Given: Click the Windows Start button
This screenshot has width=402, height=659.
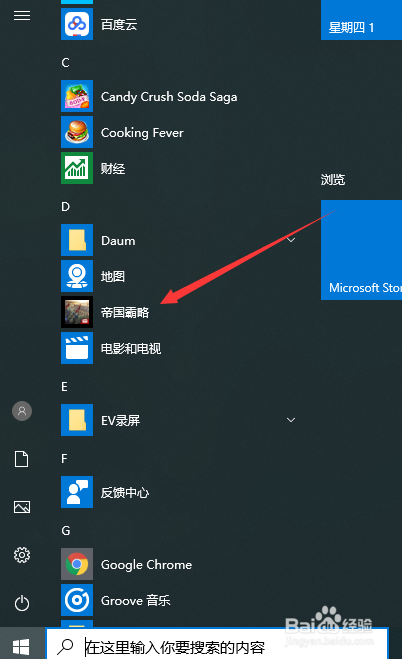Looking at the screenshot, I should tap(21, 646).
